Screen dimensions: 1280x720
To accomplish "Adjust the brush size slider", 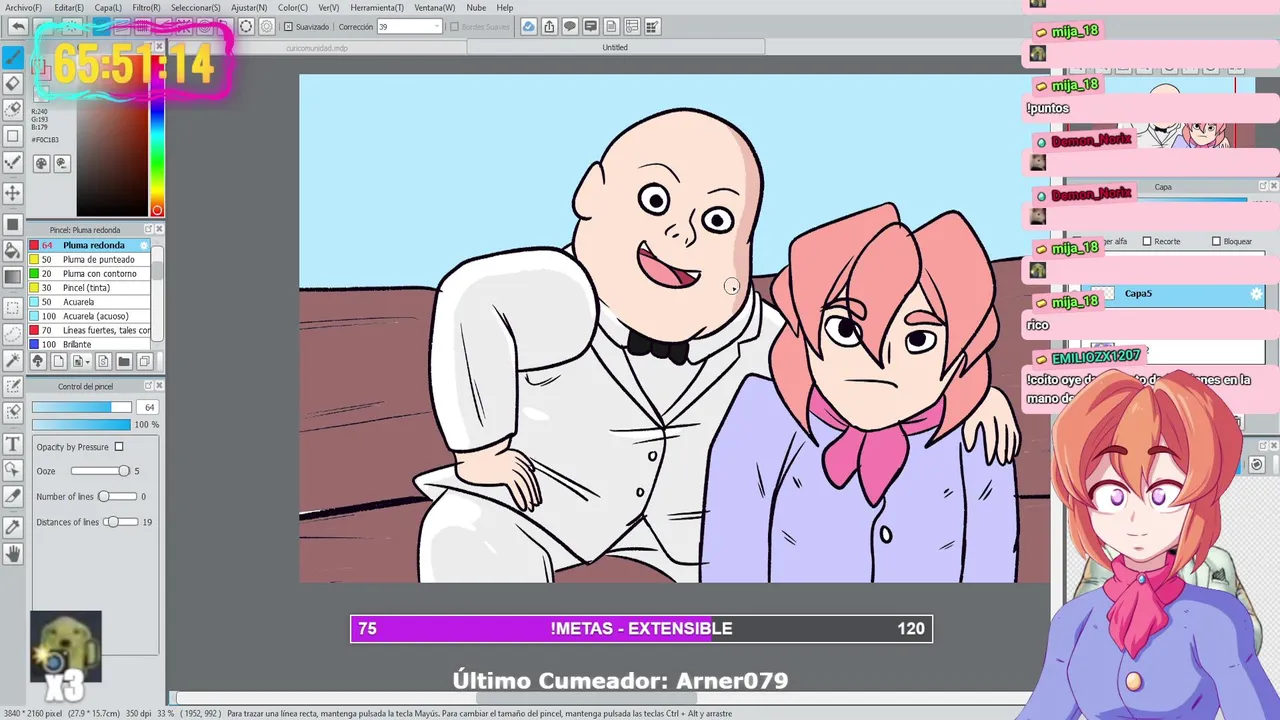I will click(x=81, y=407).
